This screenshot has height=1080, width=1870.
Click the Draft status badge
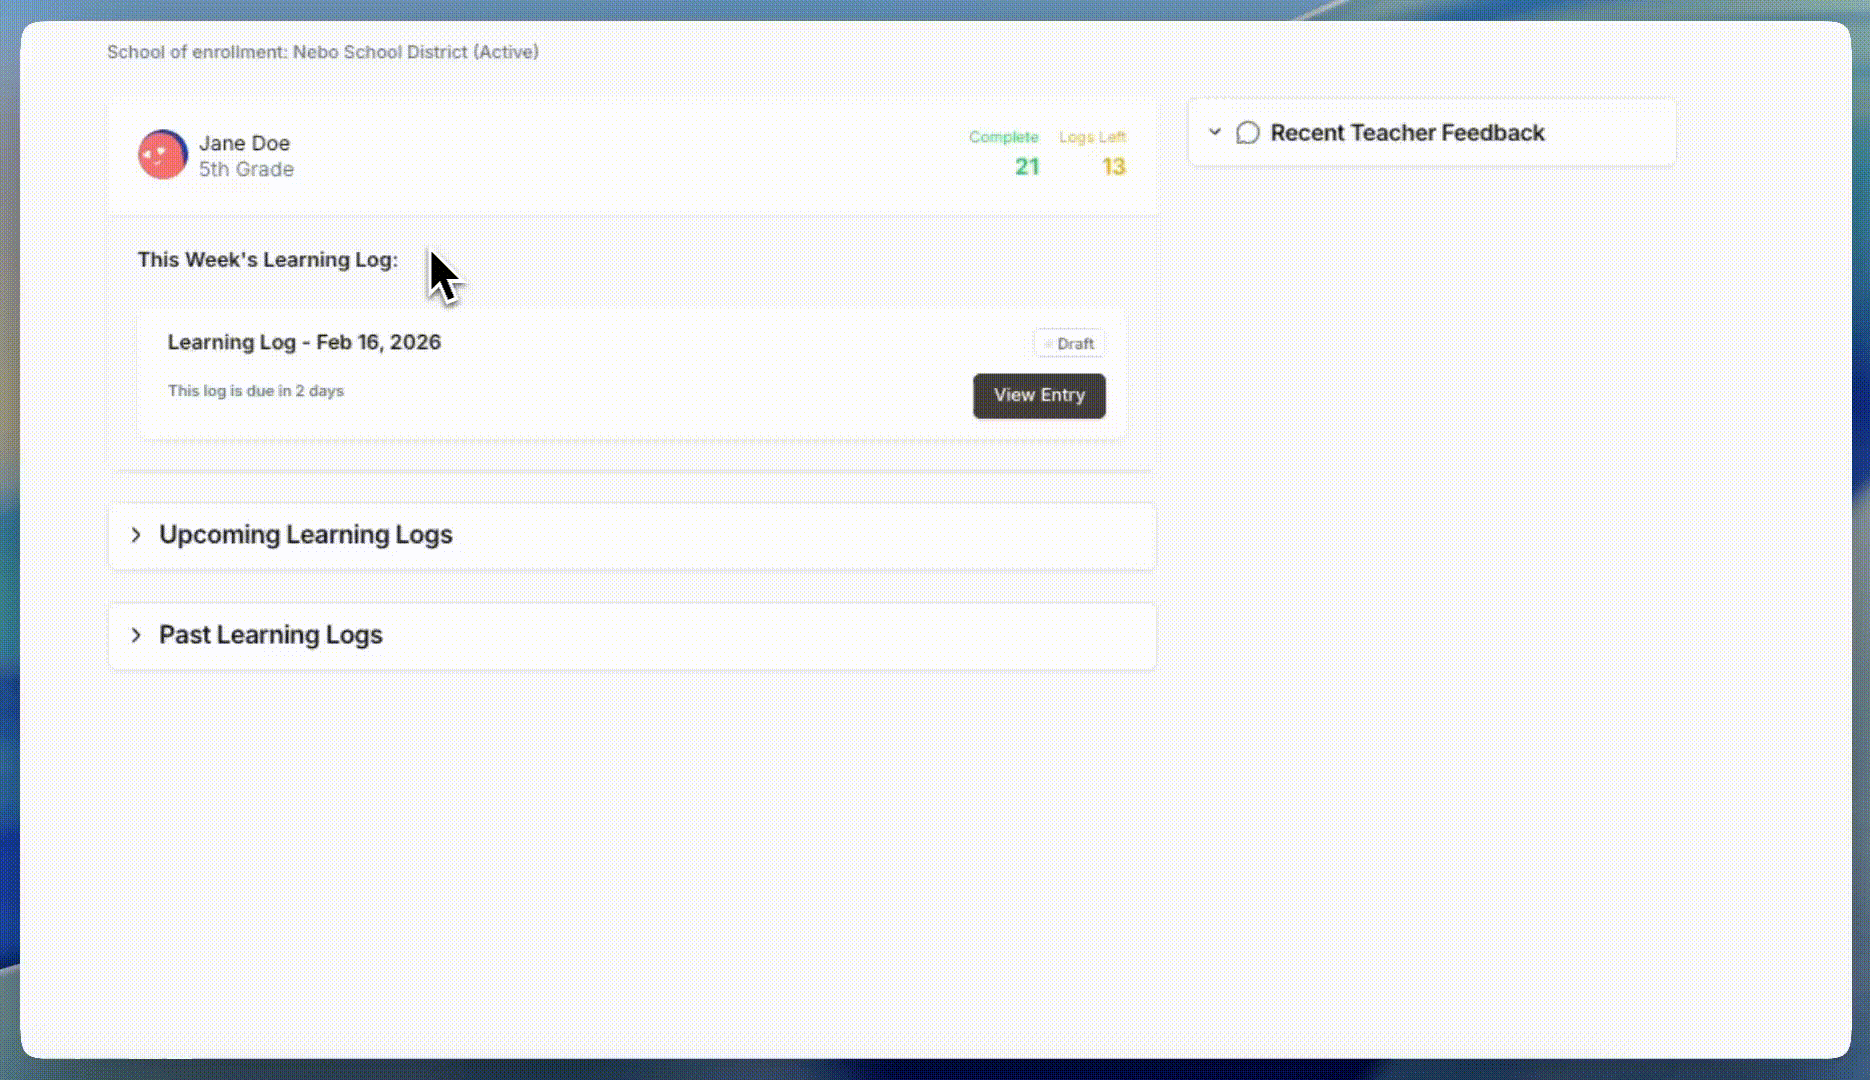1069,344
